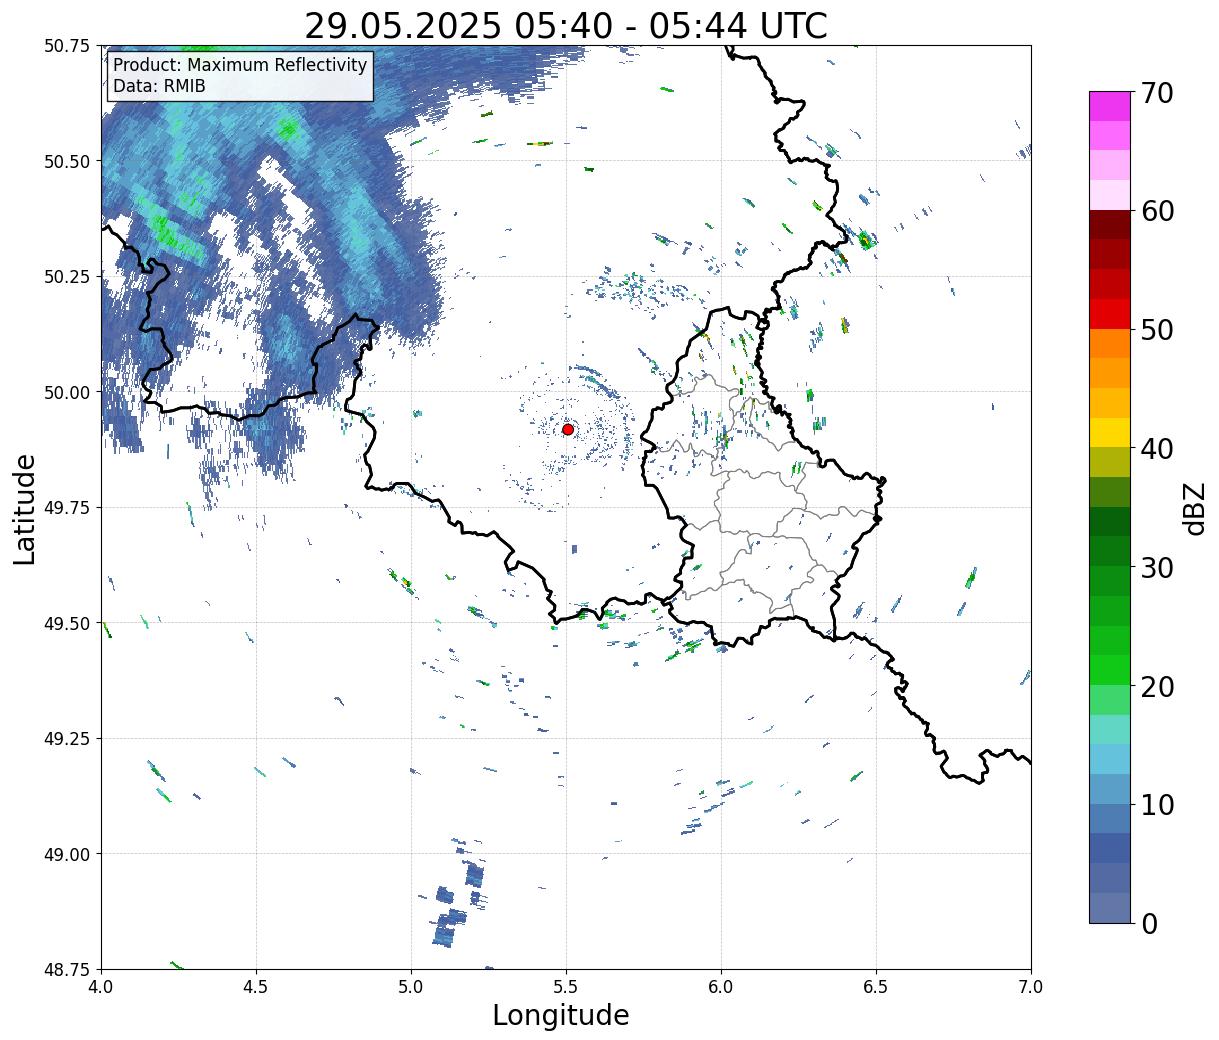Viewport: 1219px width, 1040px height.
Task: Click the latitude tick label 49.00
Action: tap(67, 854)
